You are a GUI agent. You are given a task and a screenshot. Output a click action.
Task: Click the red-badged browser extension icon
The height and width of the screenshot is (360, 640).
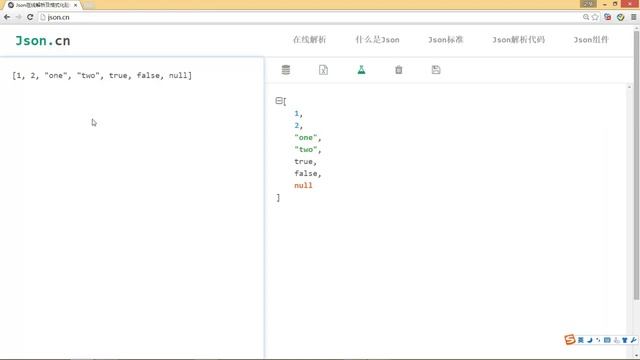tap(608, 17)
